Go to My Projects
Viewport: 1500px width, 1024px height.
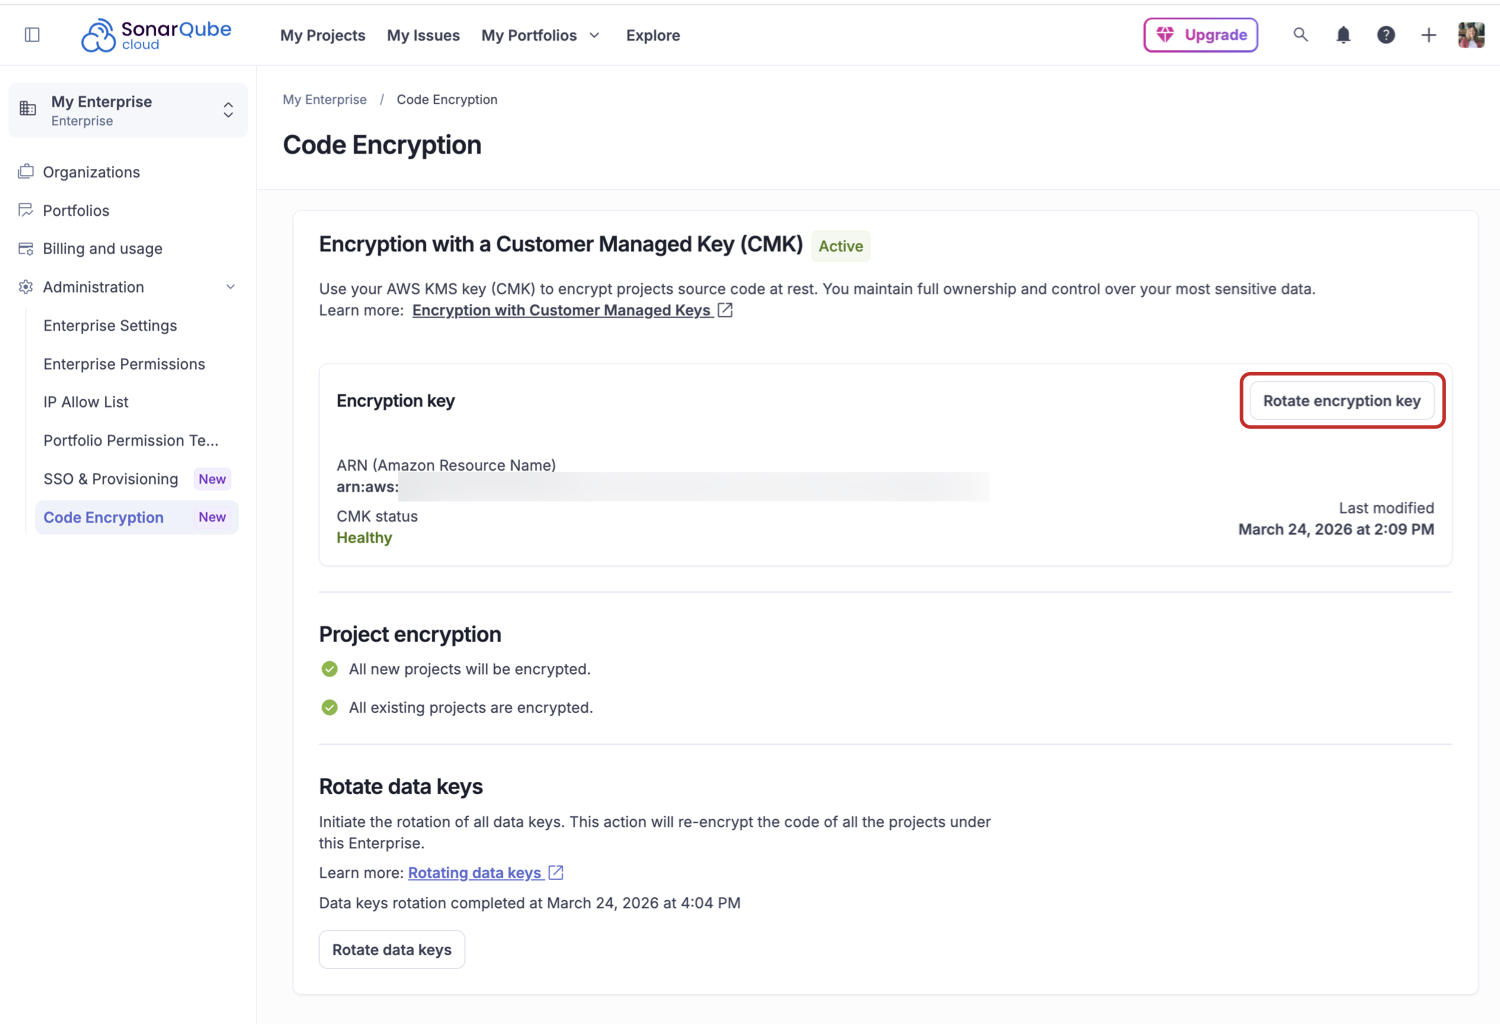[x=323, y=35]
